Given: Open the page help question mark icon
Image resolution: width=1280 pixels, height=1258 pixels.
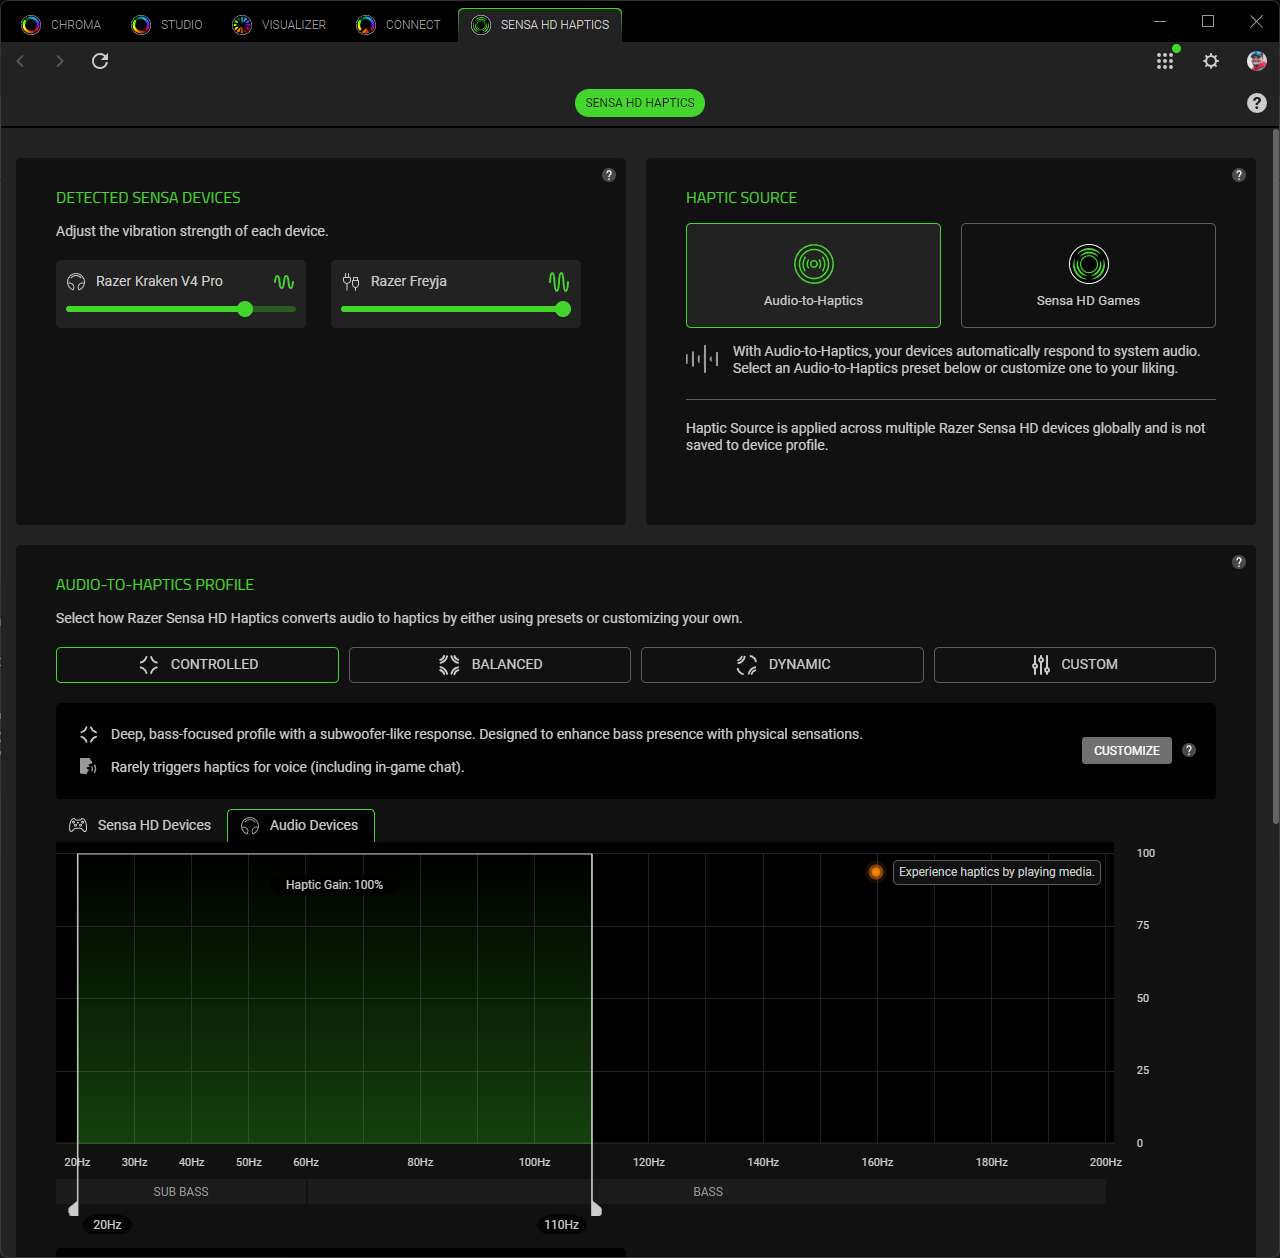Looking at the screenshot, I should 1257,103.
